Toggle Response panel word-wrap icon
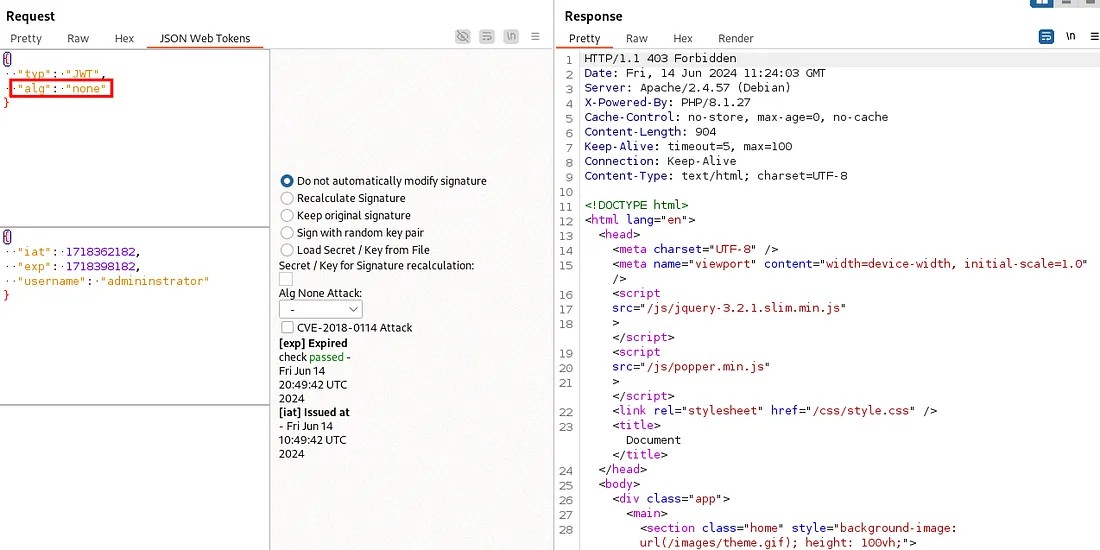The height and width of the screenshot is (550, 1100). [1046, 37]
